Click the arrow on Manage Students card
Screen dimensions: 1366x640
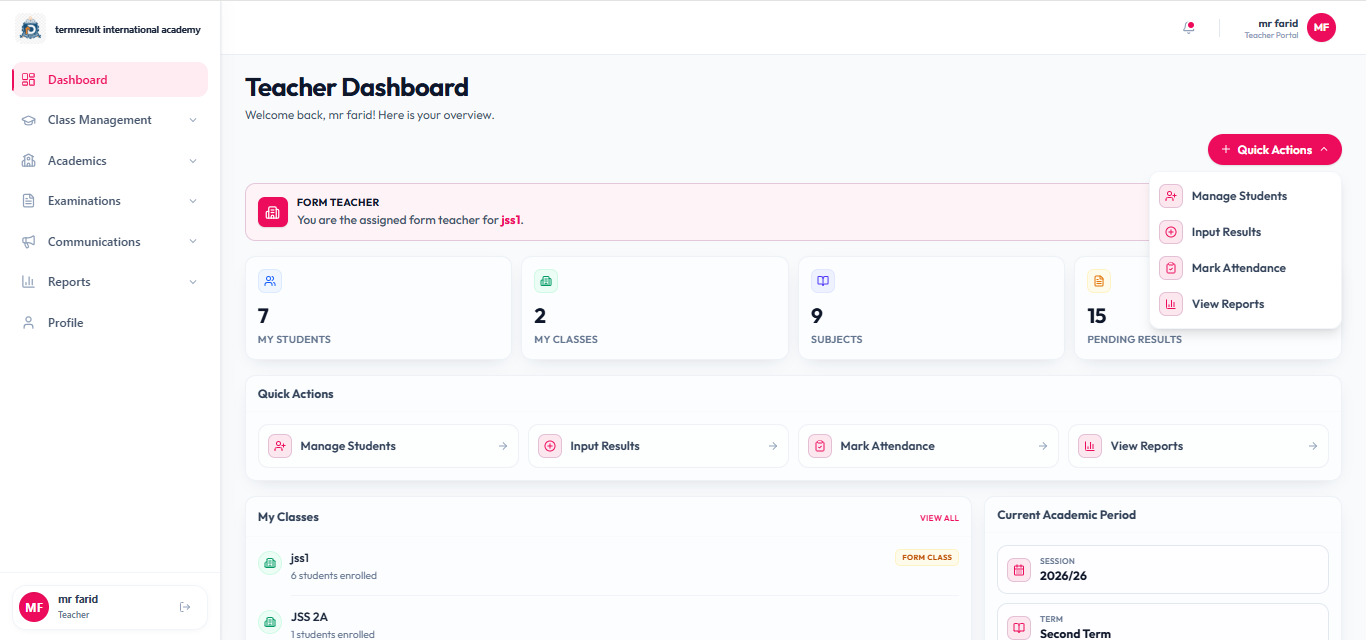[503, 446]
